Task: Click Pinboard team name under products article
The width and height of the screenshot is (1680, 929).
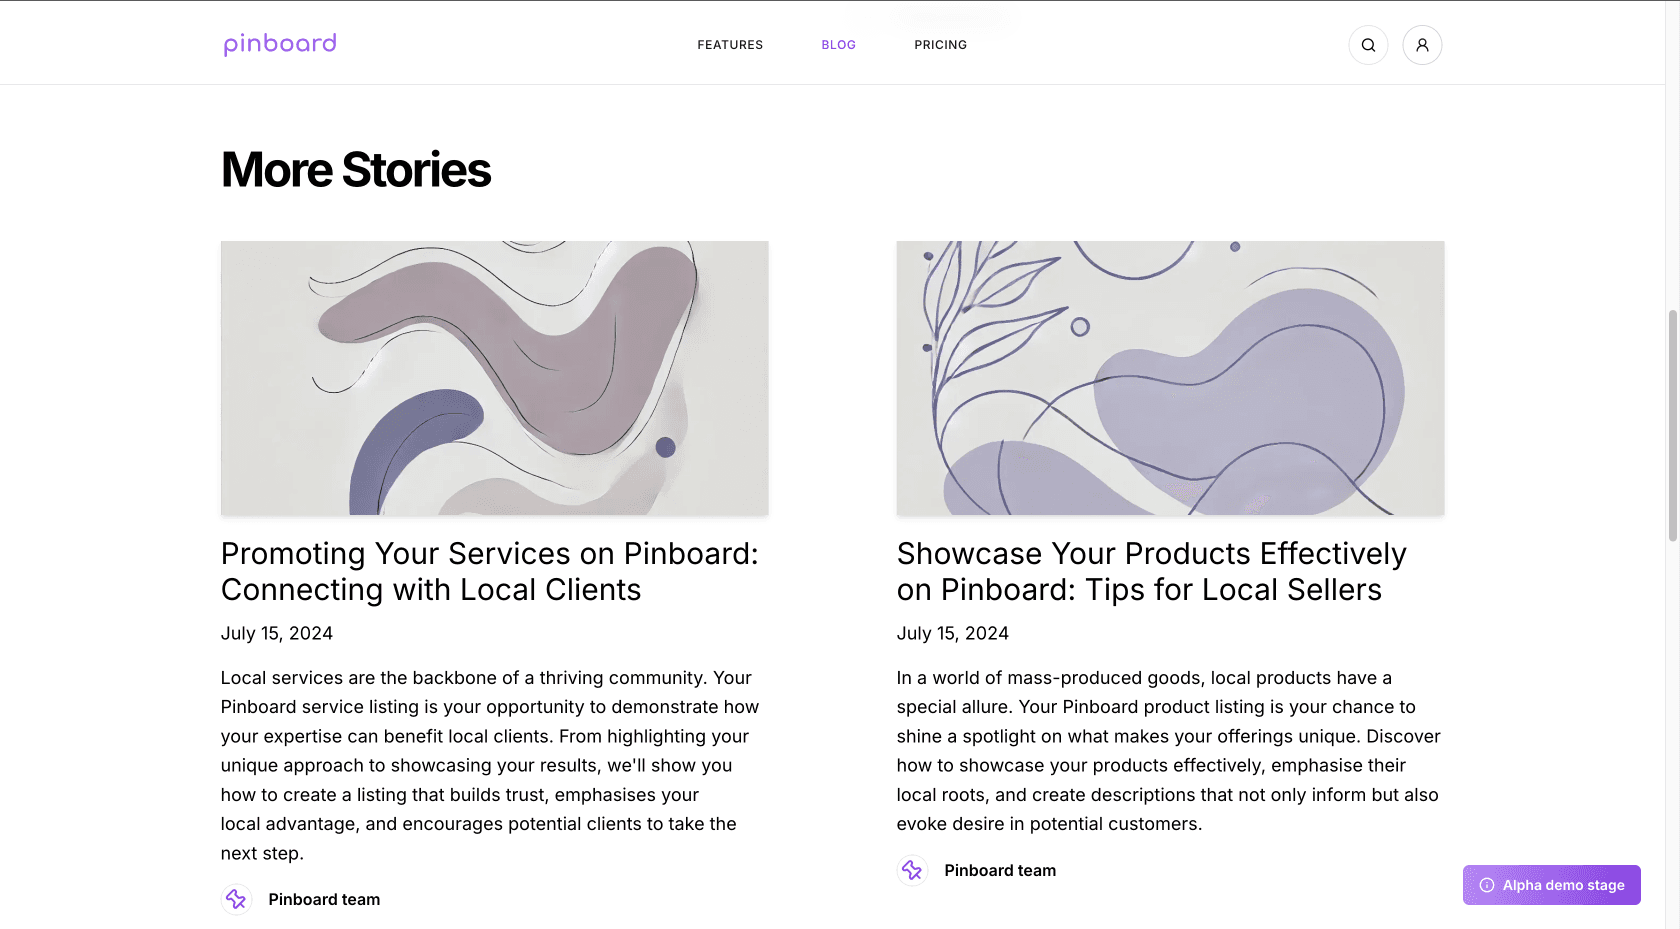Action: (1000, 871)
